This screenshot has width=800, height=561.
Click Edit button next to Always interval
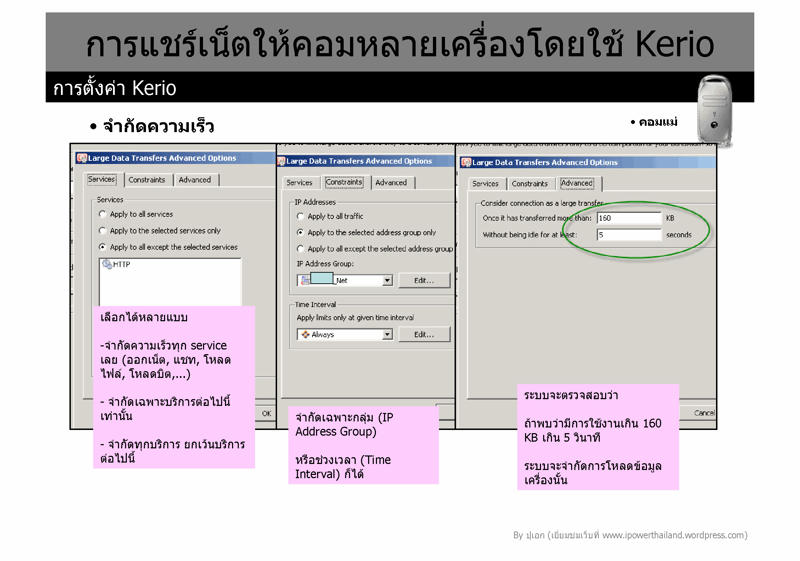(x=424, y=335)
